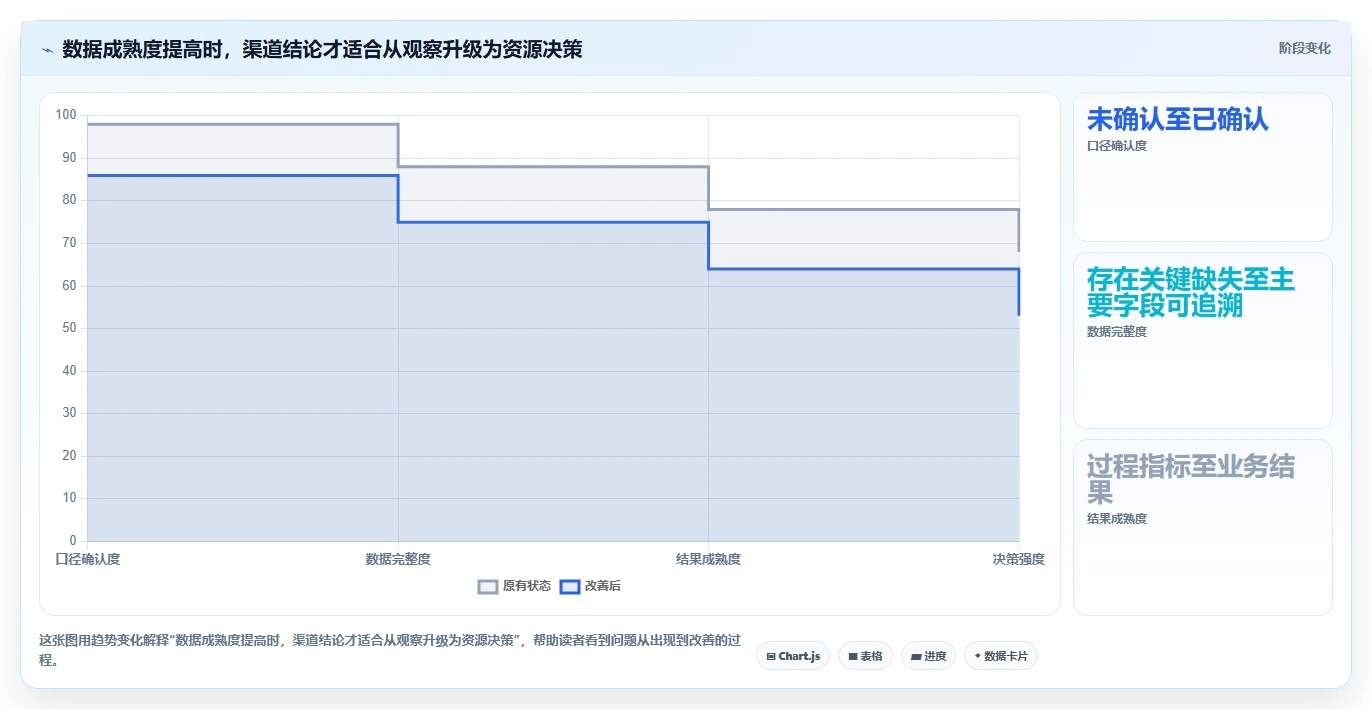
Task: Click the 决策强度 x-axis label
Action: [1018, 559]
